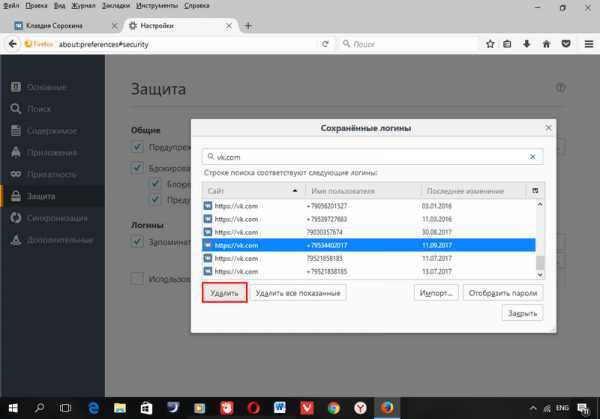Open the help icon next to Защита heading
Screen dimensions: 600x419
[x=561, y=88]
